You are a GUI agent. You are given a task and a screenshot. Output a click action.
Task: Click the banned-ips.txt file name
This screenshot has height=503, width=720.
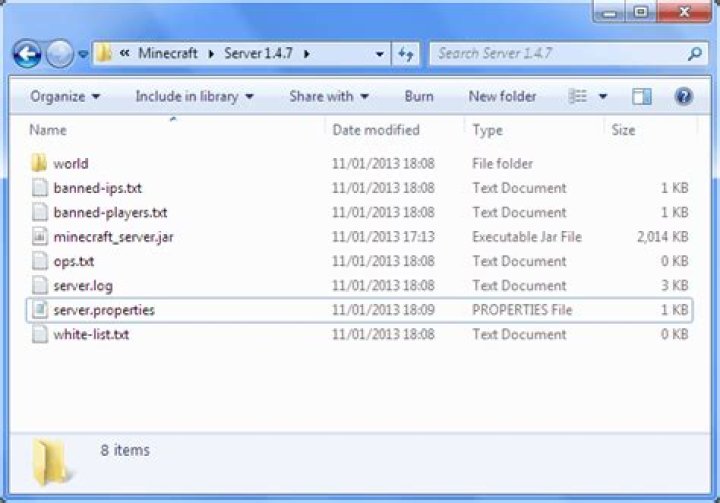(97, 188)
